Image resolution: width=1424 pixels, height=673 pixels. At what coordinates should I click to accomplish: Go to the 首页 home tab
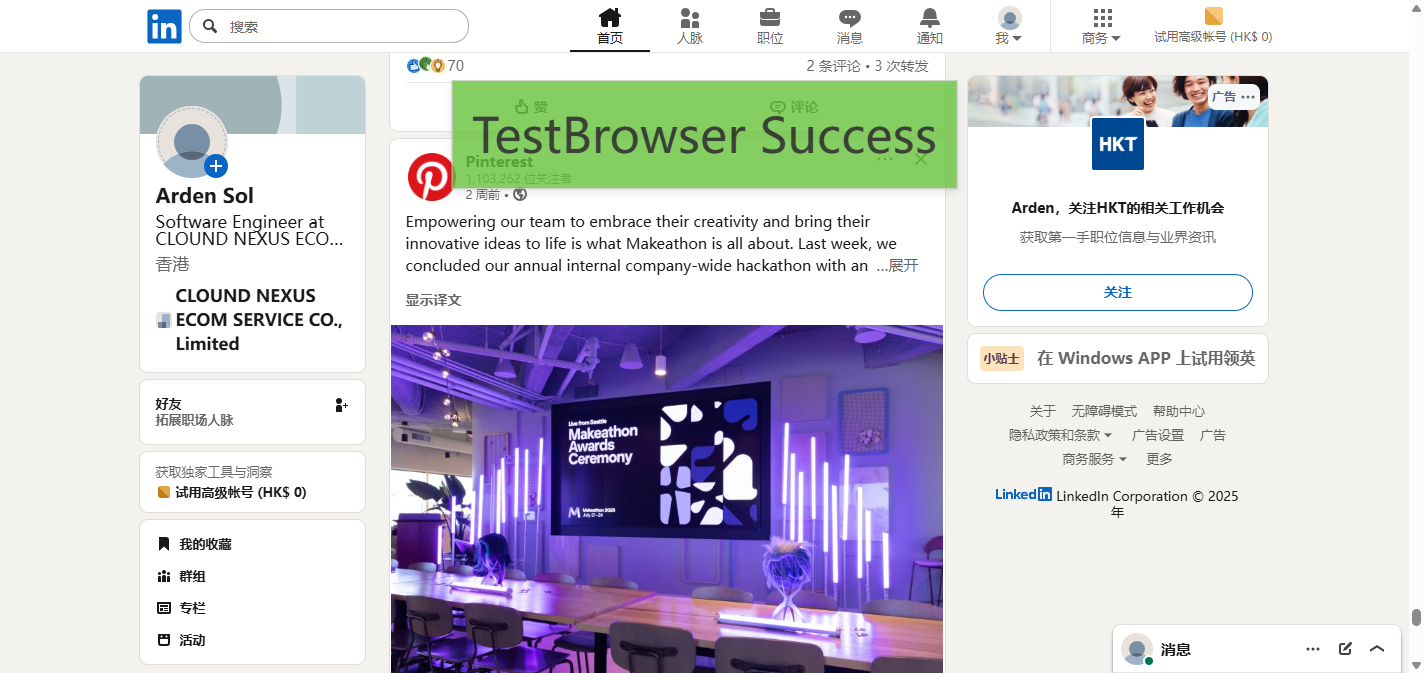[x=609, y=26]
